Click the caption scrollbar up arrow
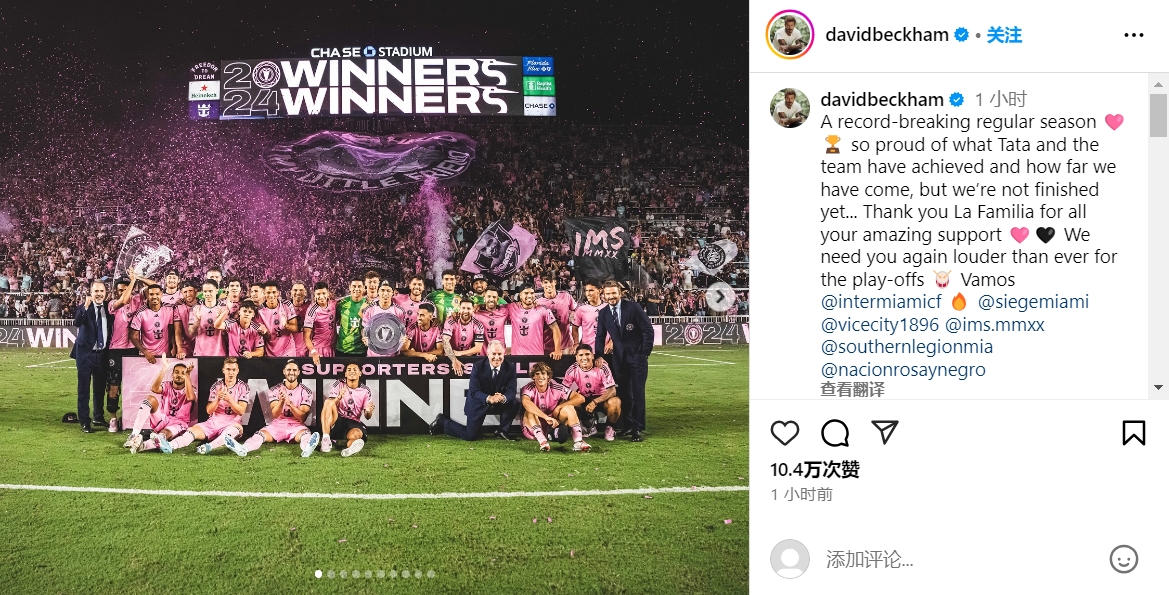The width and height of the screenshot is (1169, 595). pyautogui.click(x=1158, y=84)
